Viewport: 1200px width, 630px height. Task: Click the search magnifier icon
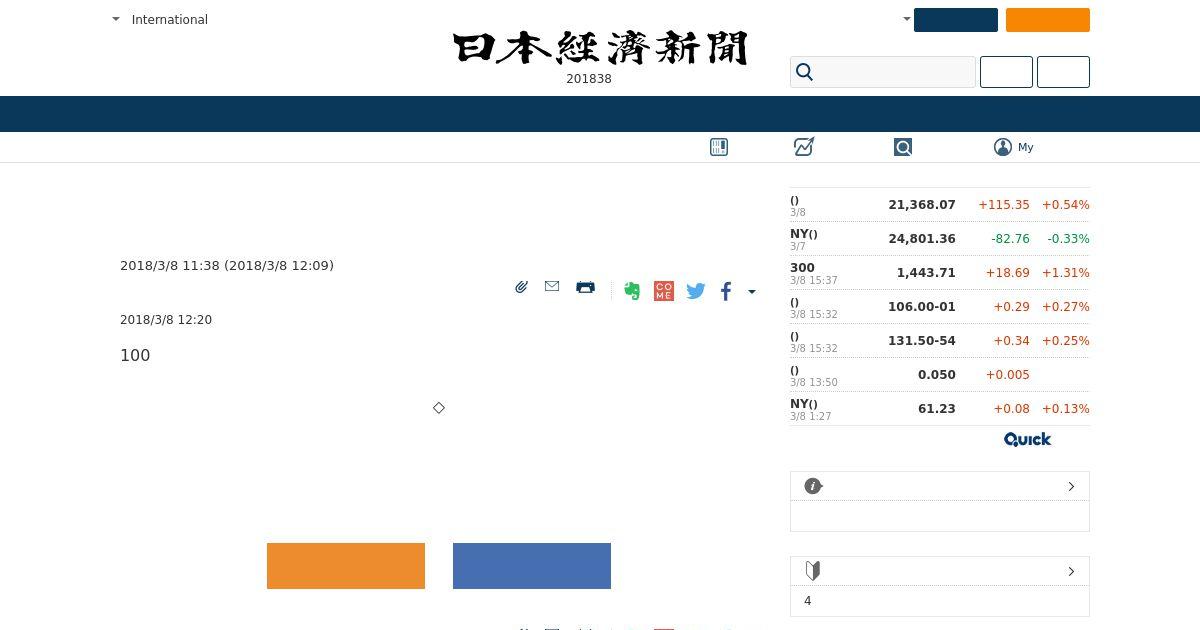[805, 72]
